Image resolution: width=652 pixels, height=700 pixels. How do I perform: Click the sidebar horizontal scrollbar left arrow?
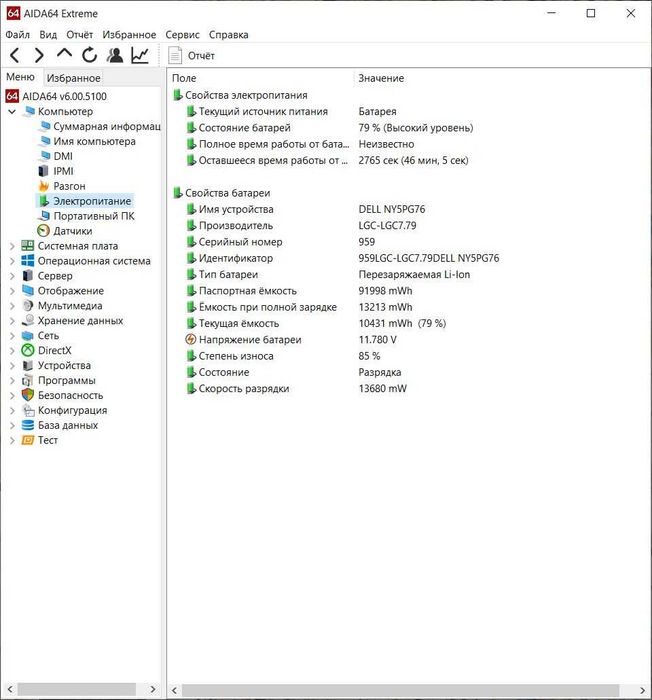click(10, 689)
